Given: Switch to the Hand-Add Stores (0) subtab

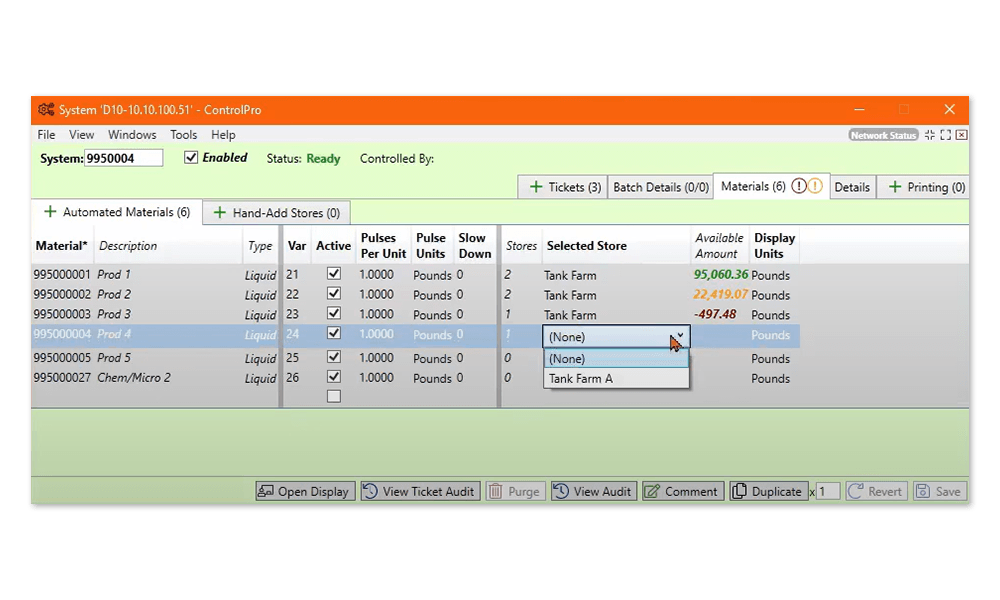Looking at the screenshot, I should pyautogui.click(x=276, y=213).
